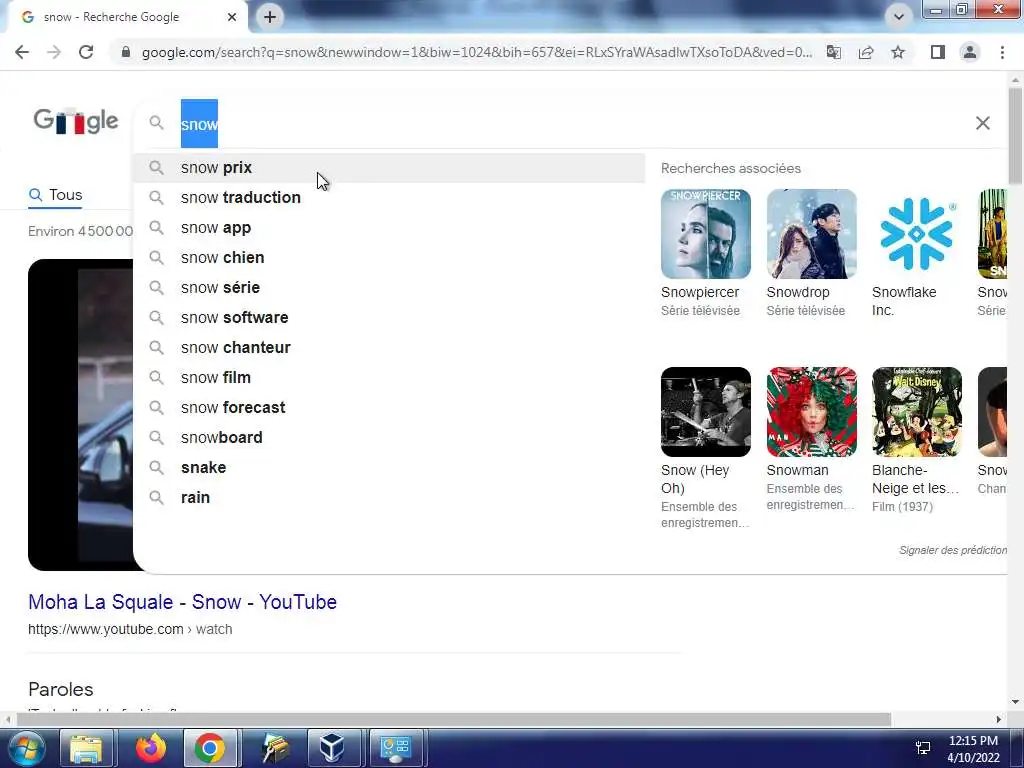Switch to Chrome on the taskbar
Image resolution: width=1024 pixels, height=768 pixels.
click(210, 748)
